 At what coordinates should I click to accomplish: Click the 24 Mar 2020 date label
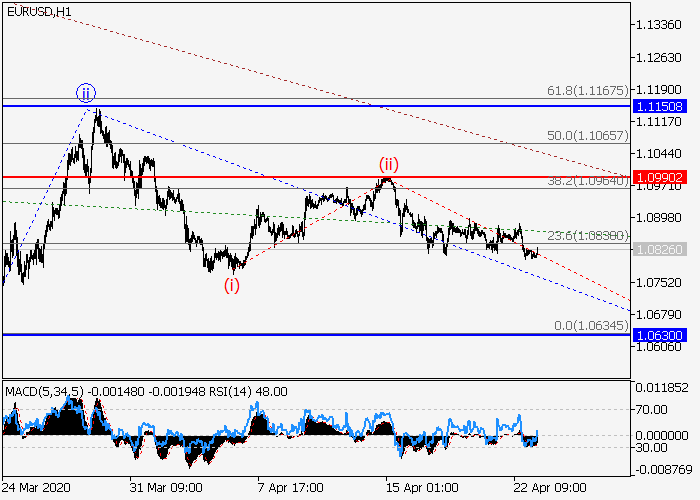(x=39, y=489)
